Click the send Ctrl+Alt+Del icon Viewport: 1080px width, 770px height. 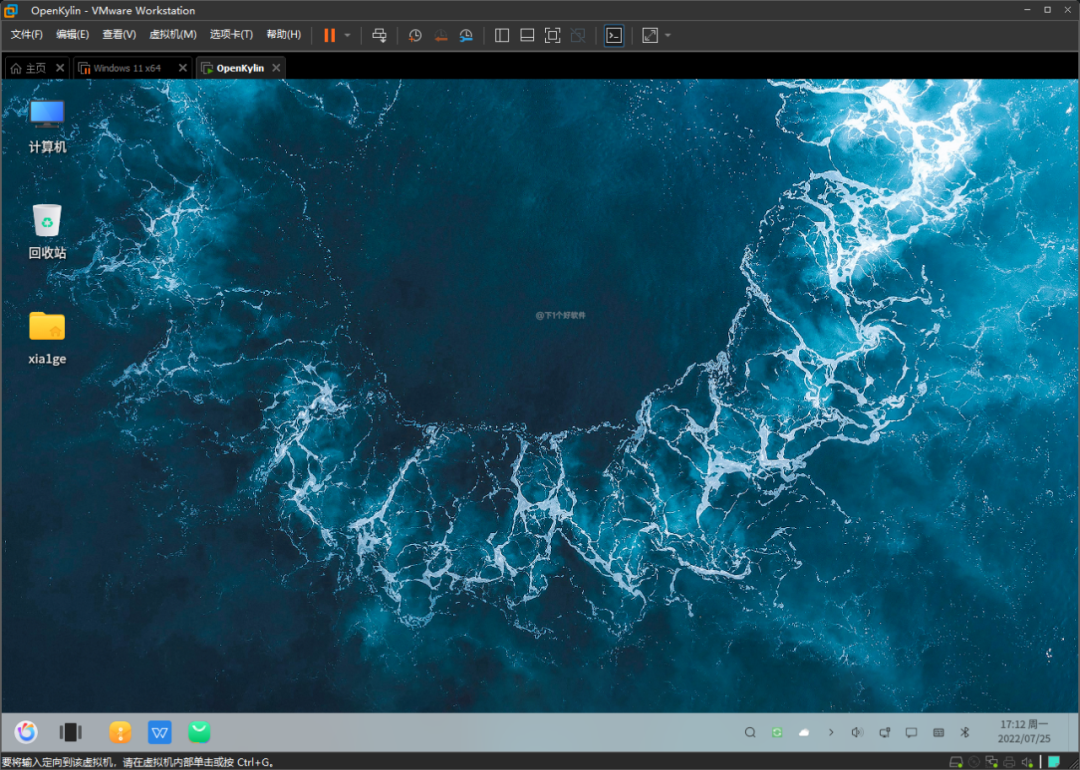click(379, 35)
